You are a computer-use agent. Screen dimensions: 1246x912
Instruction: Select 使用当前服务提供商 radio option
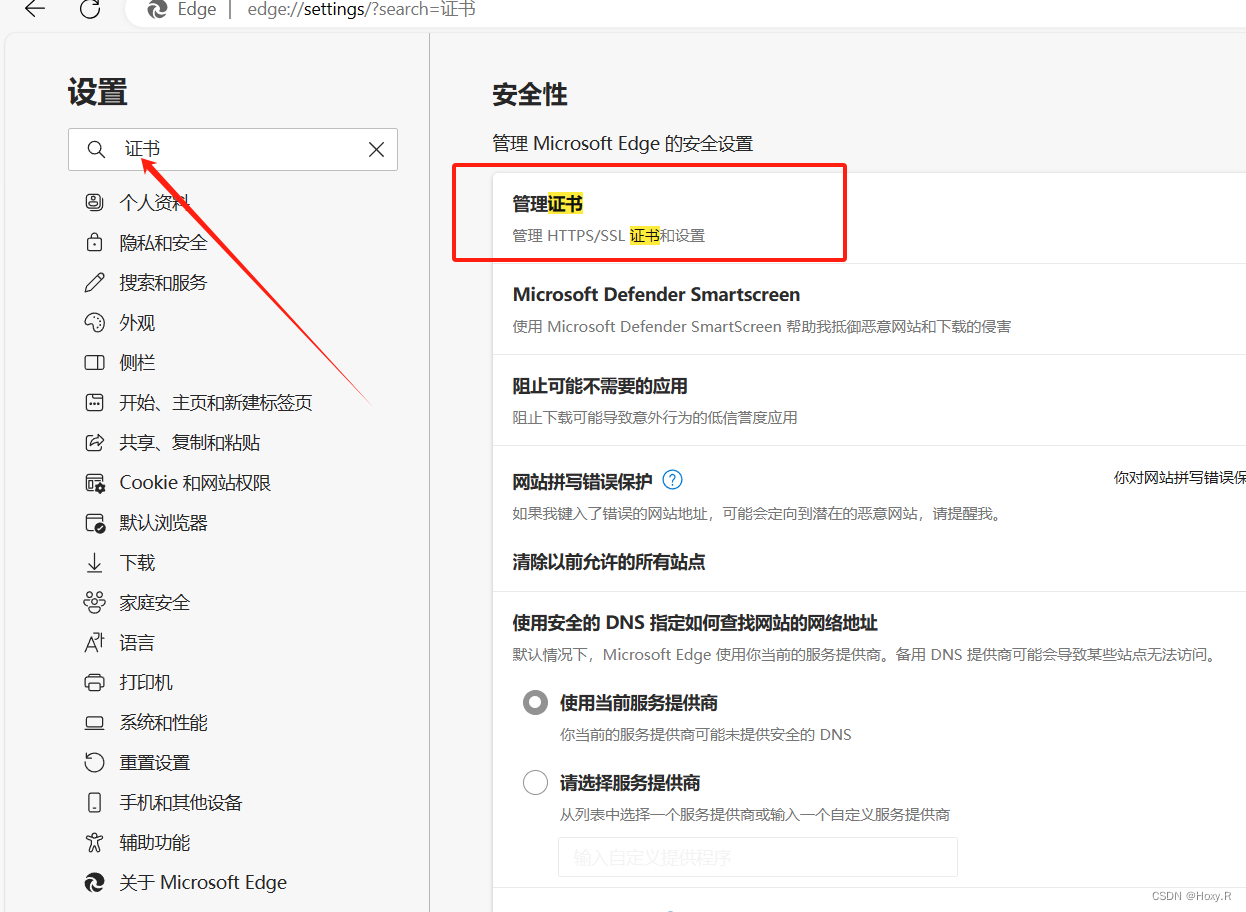pyautogui.click(x=535, y=702)
